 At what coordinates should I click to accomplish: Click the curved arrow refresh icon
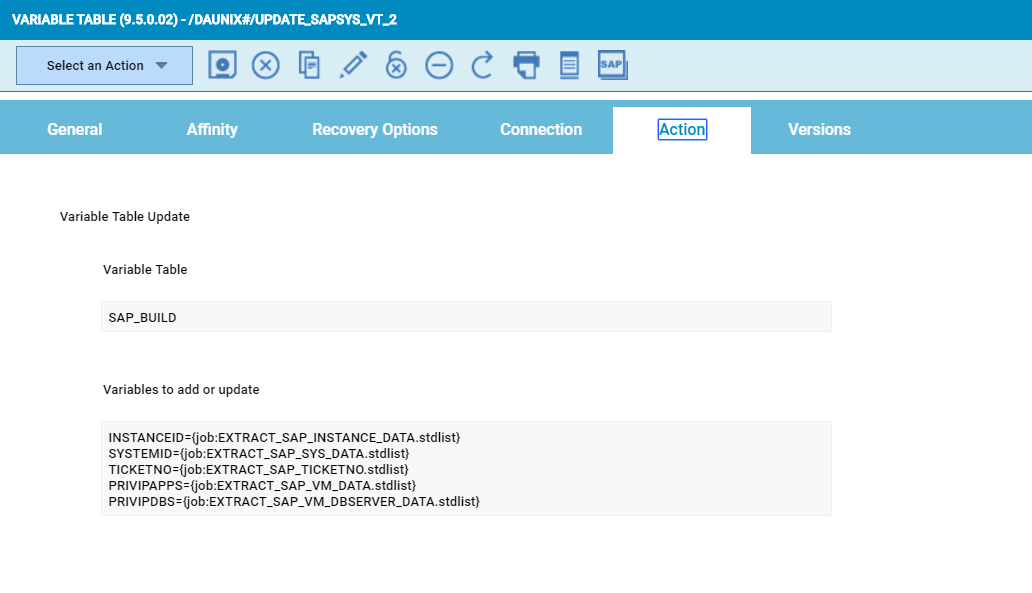tap(482, 66)
